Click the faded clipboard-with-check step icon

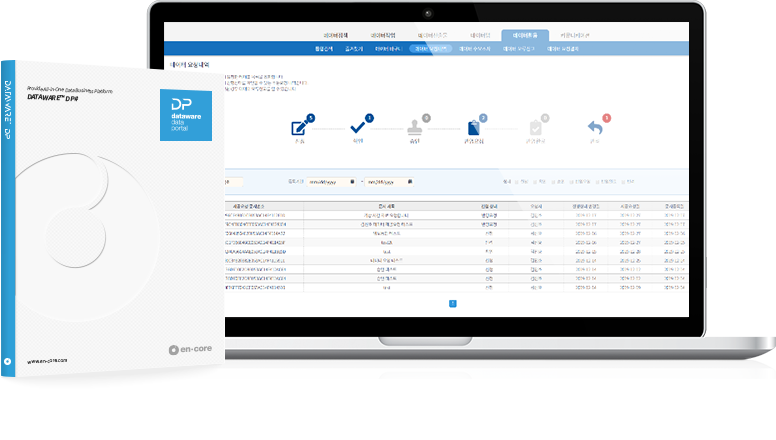535,128
